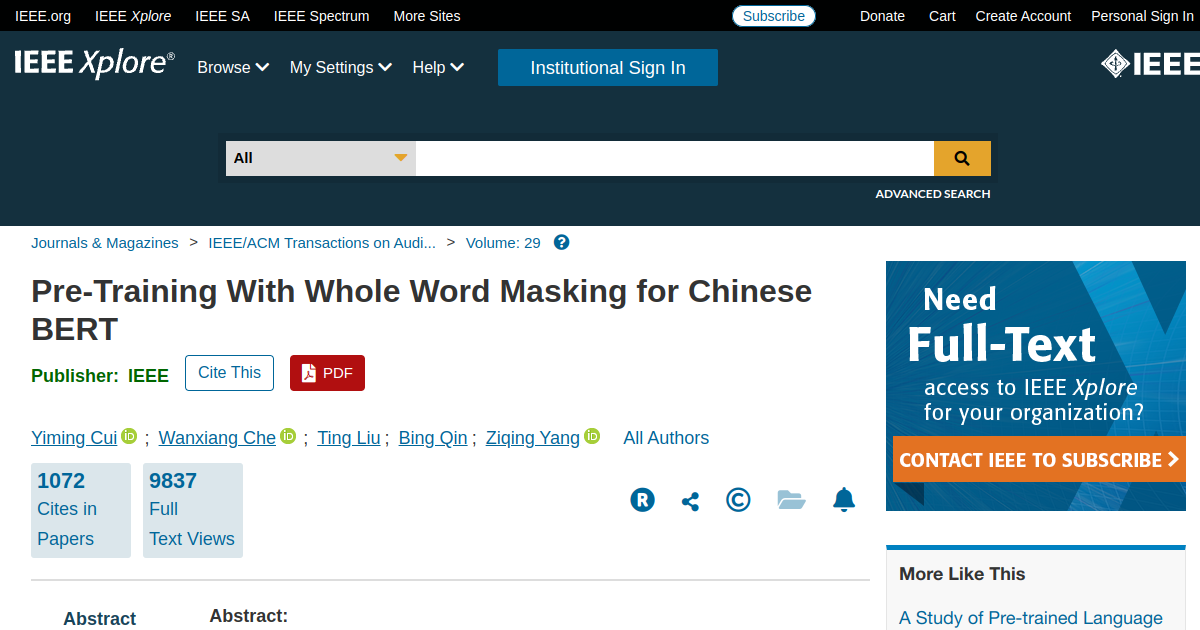Download the PDF of the article
1200x630 pixels.
327,373
